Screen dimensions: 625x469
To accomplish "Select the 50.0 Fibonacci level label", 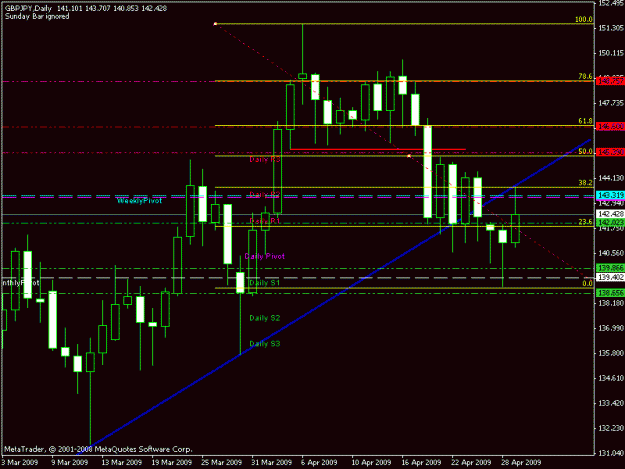I will pyautogui.click(x=585, y=151).
